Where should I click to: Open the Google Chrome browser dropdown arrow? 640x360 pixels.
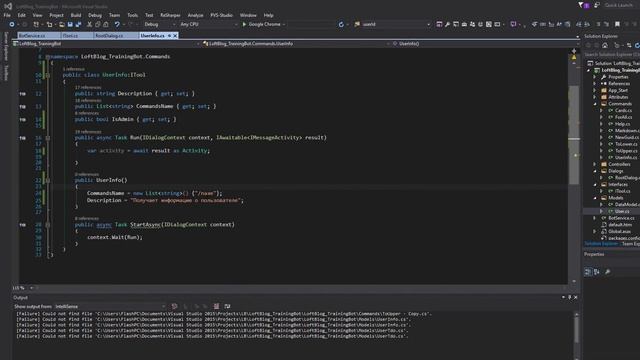pyautogui.click(x=284, y=24)
